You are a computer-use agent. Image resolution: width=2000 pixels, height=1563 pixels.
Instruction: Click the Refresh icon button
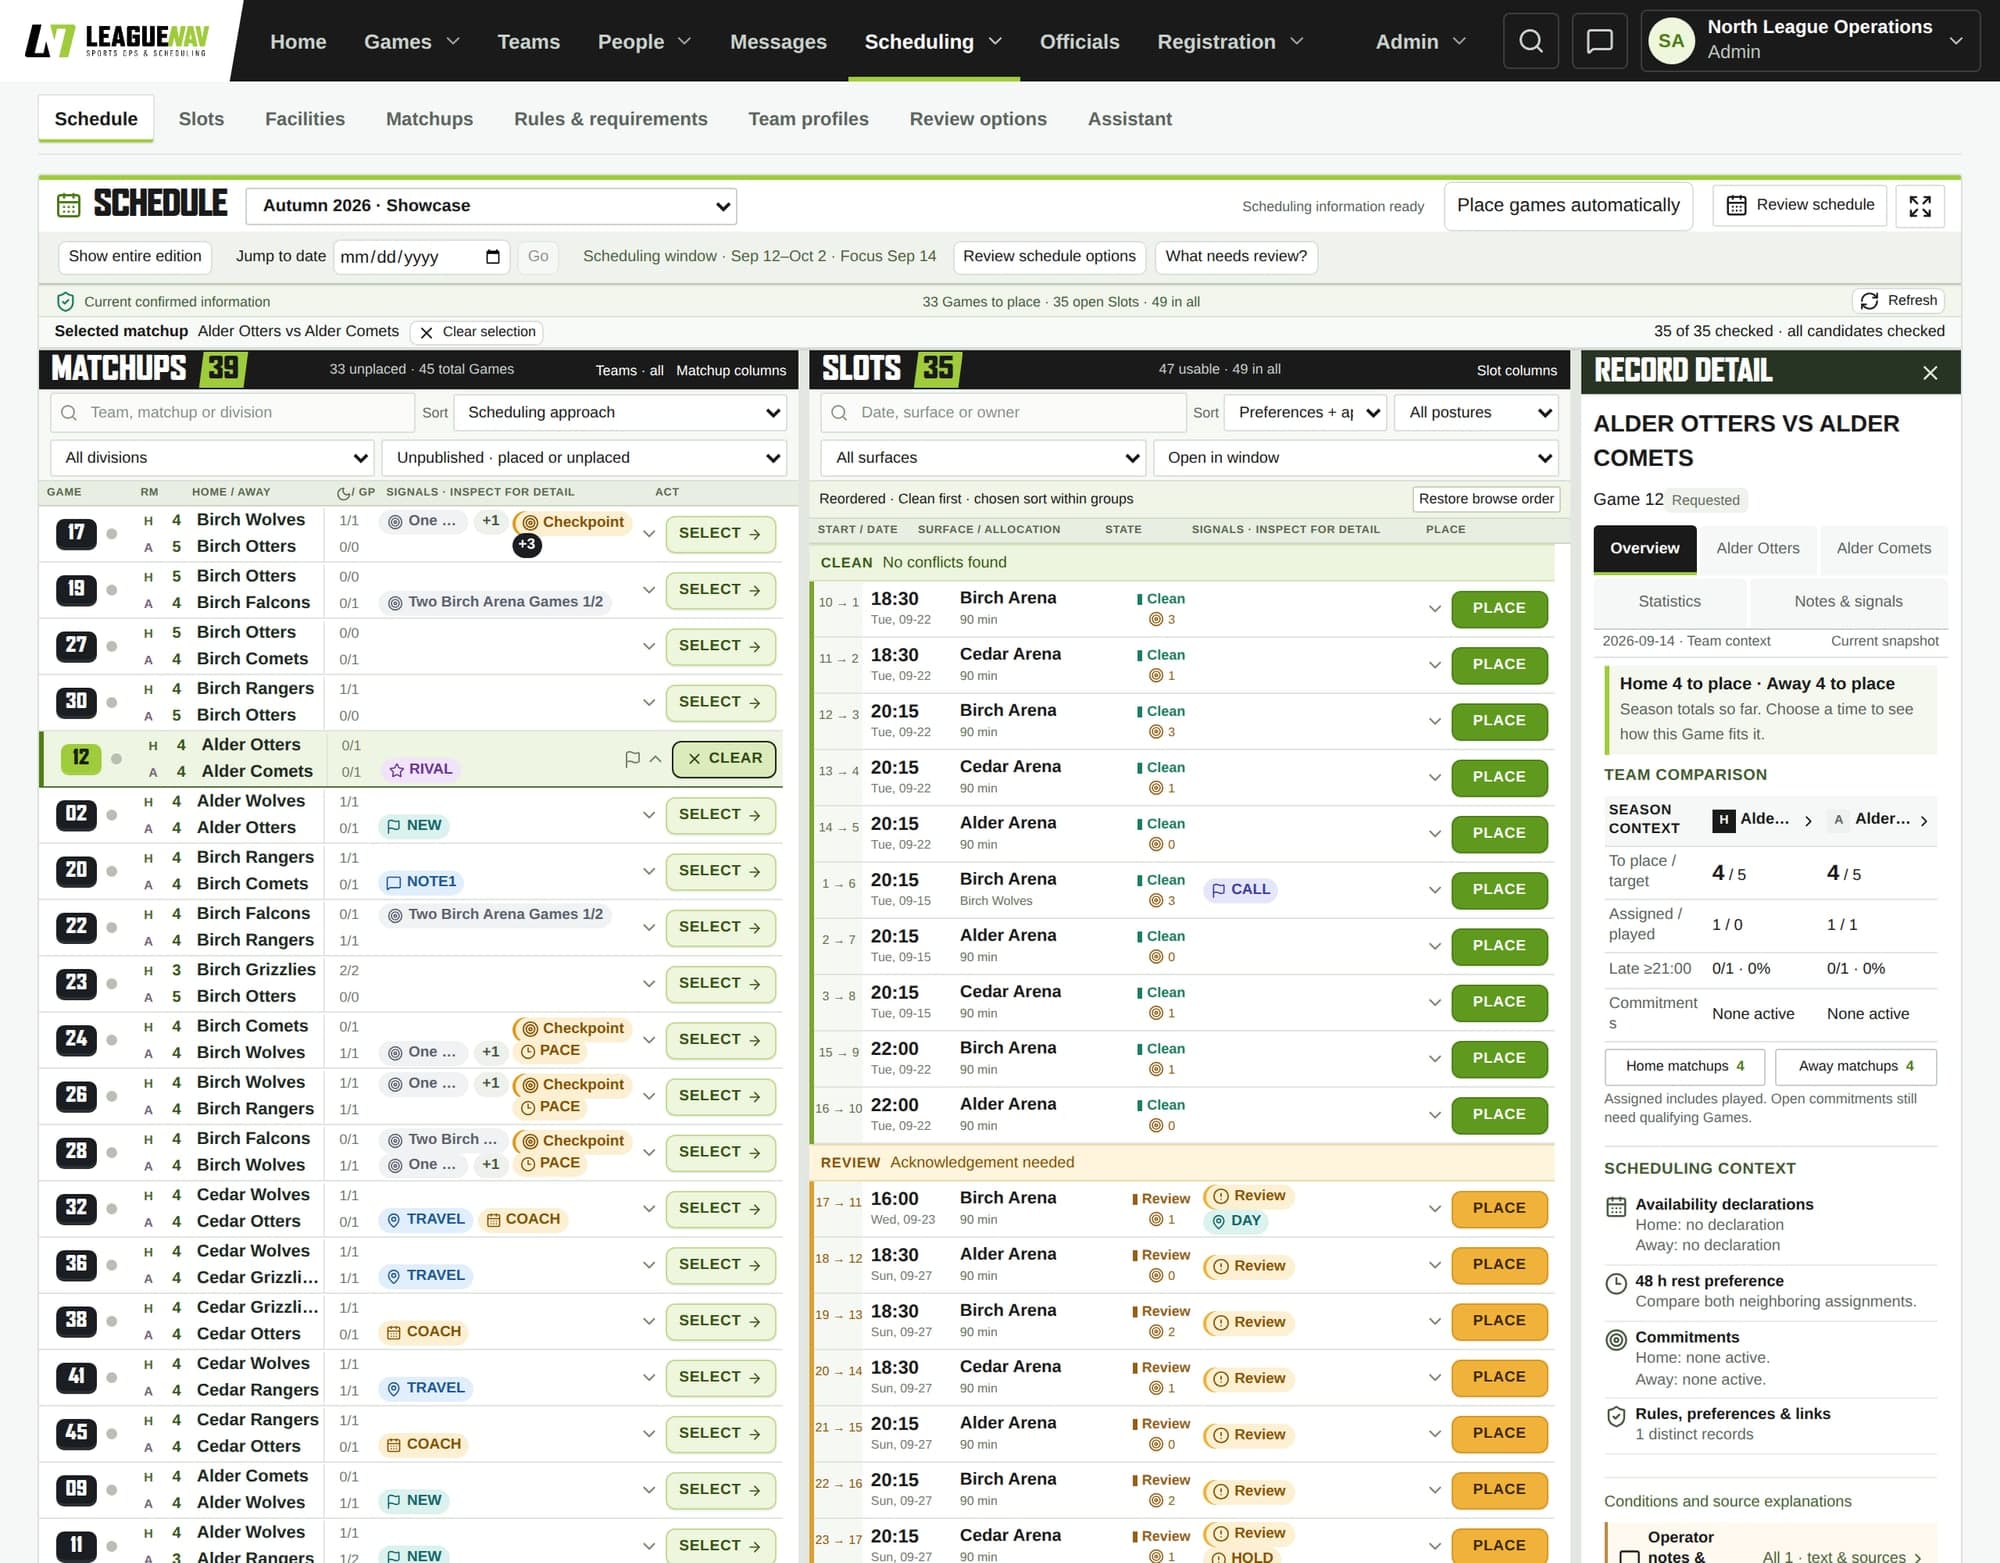coord(1898,301)
